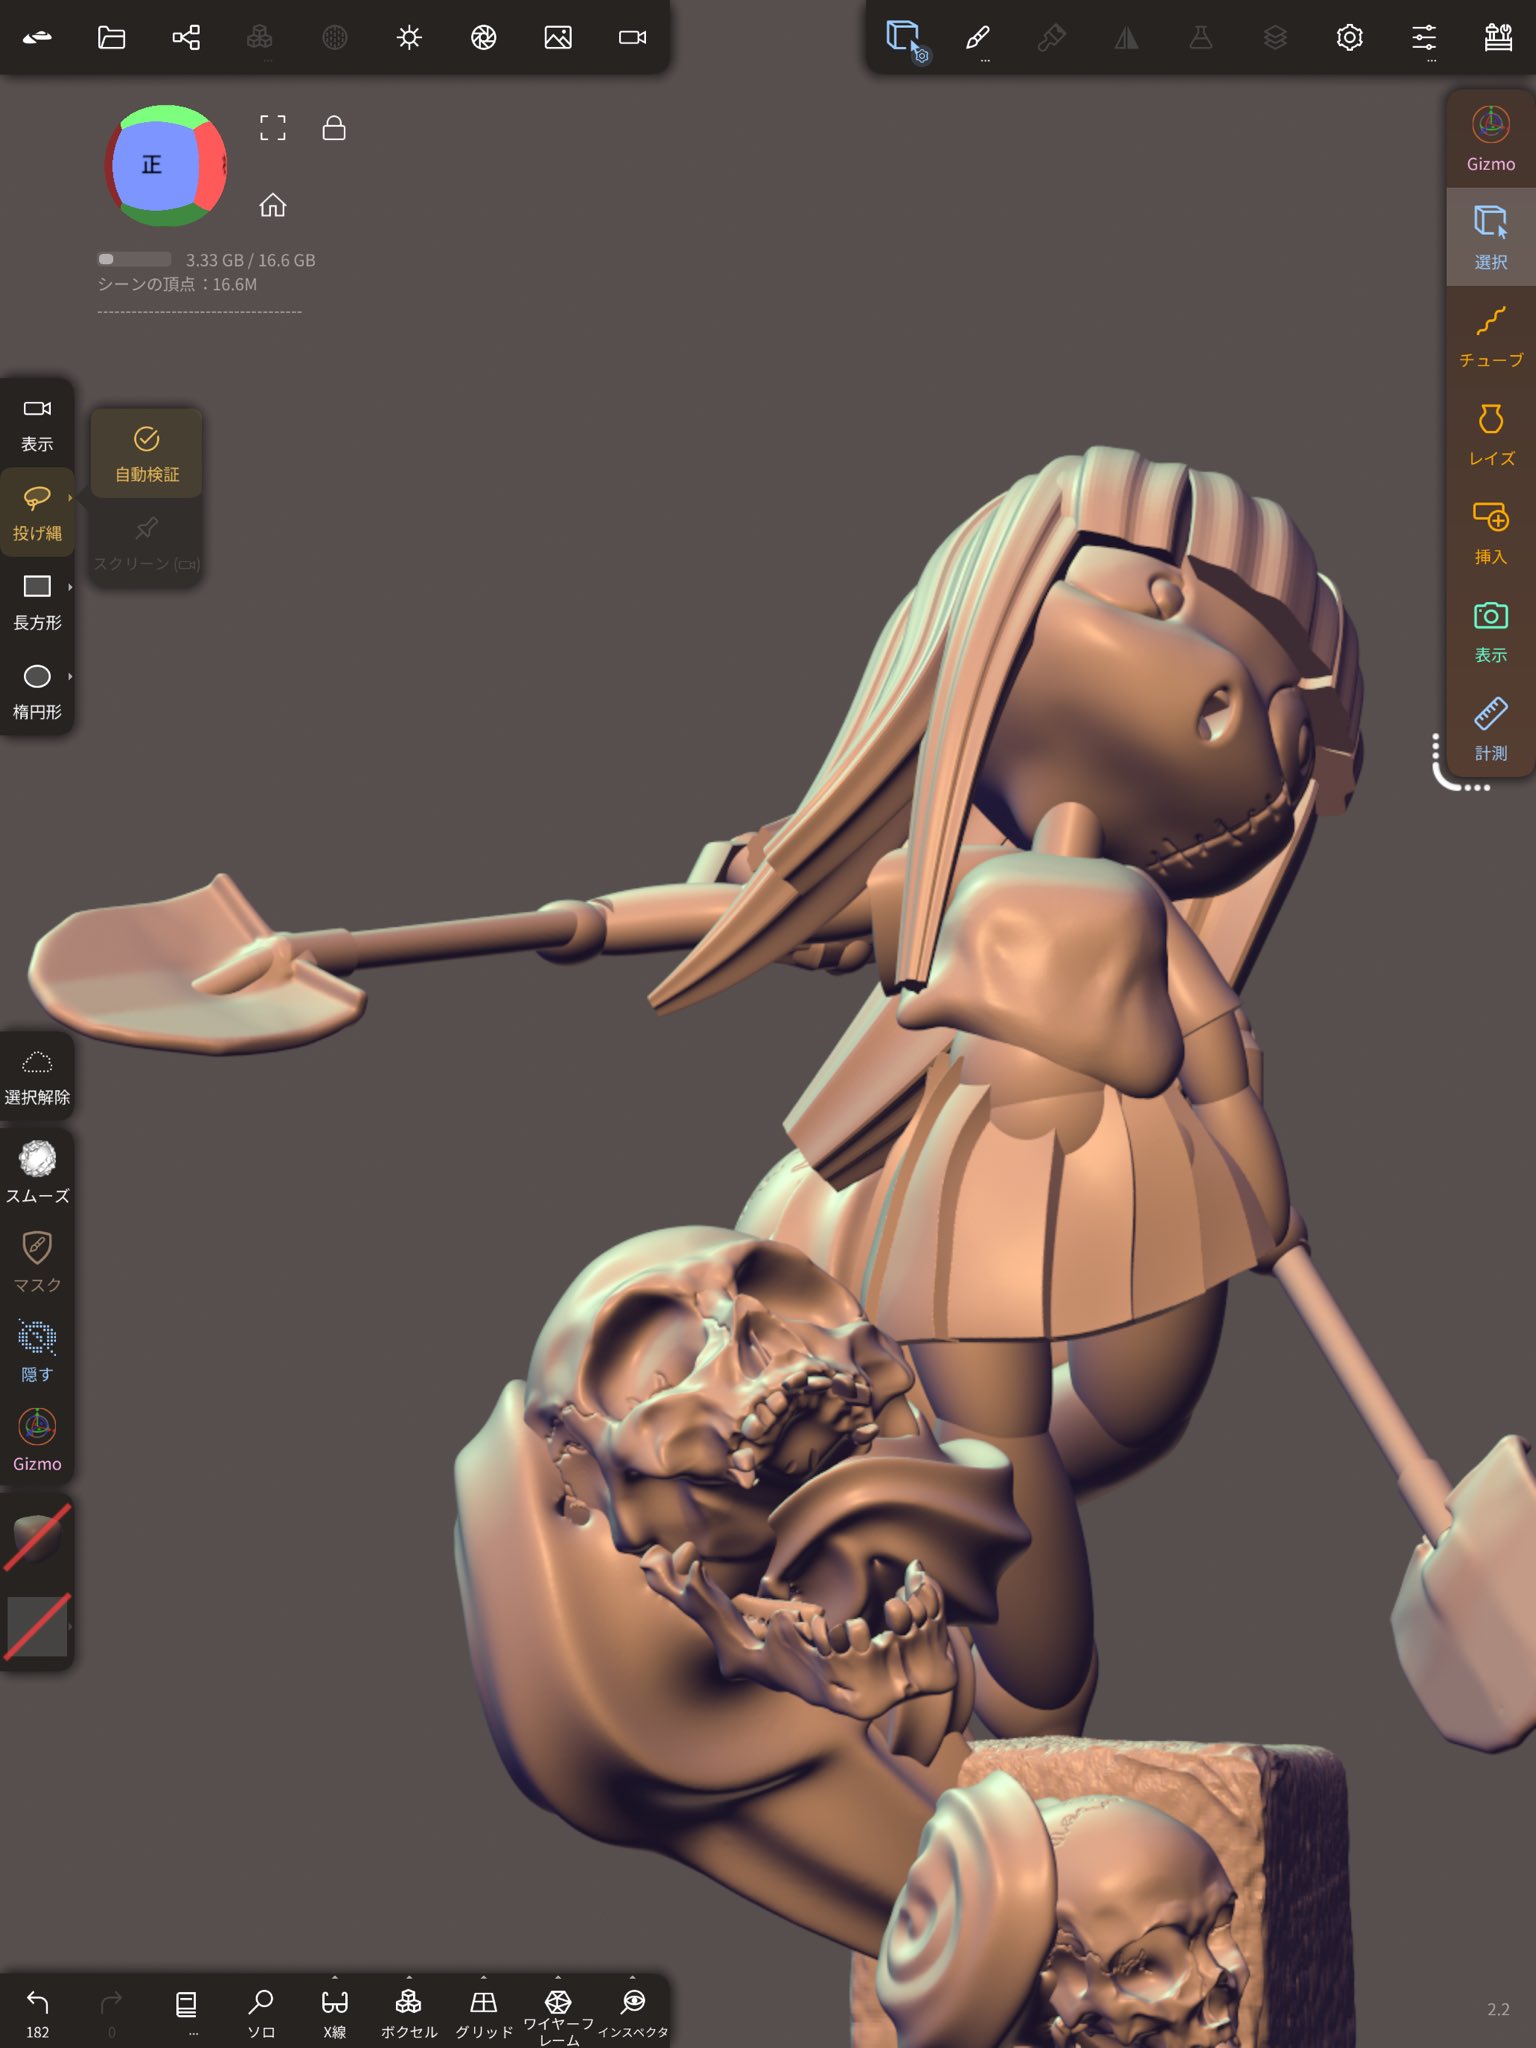
Task: Choose the 楕円形 ellipse selection shape
Action: 37,692
